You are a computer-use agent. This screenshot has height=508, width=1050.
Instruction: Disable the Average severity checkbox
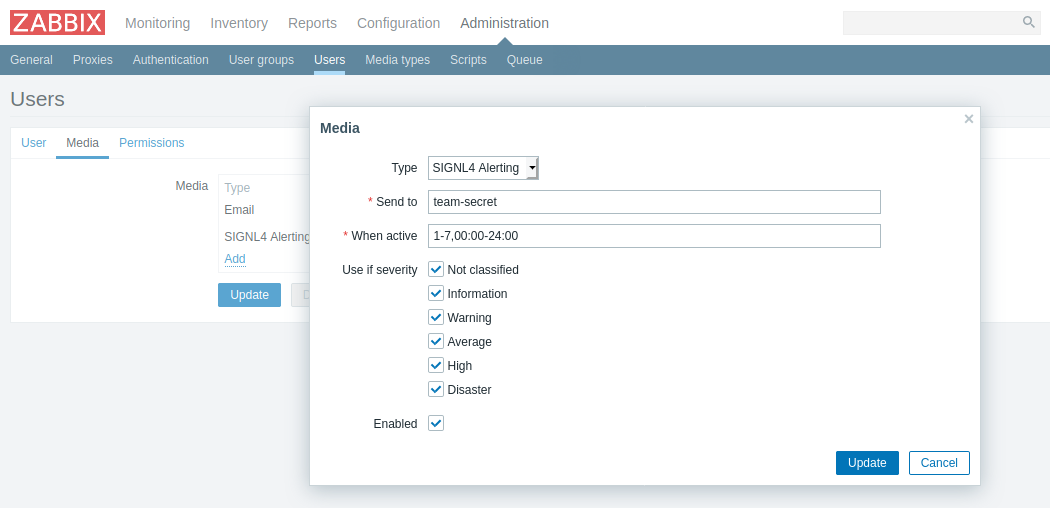[436, 341]
